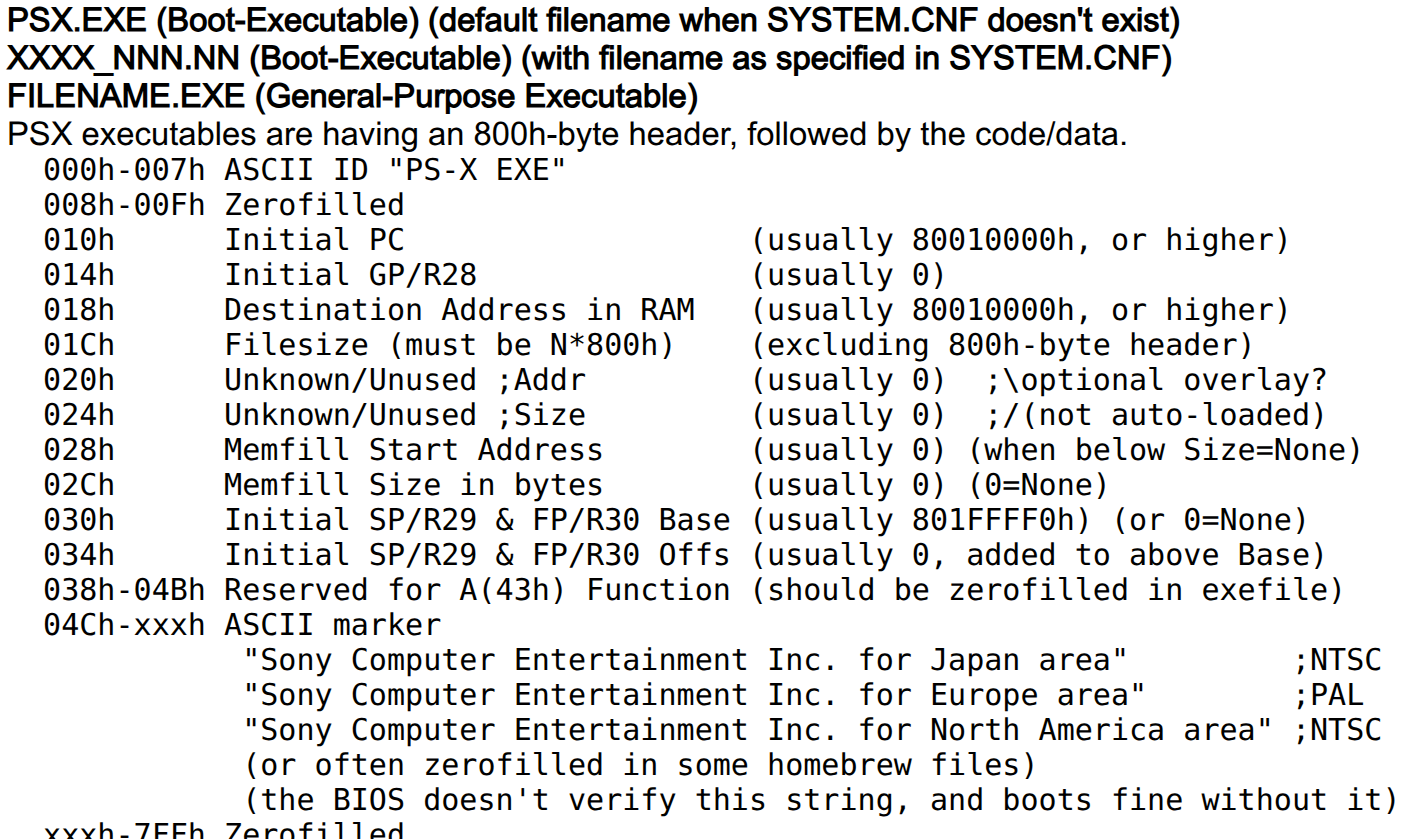Click "Memfill Size in bytes"

[414, 485]
